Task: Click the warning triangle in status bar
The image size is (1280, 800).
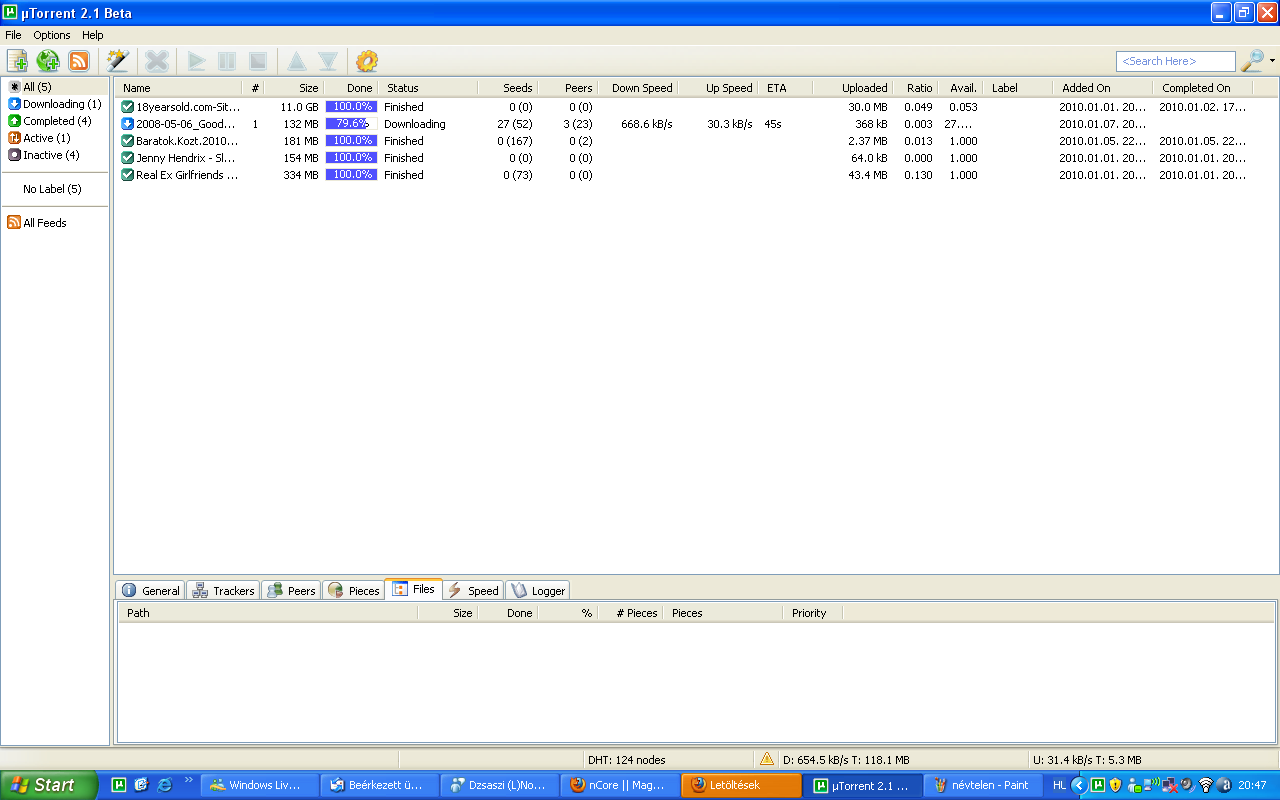Action: [767, 759]
